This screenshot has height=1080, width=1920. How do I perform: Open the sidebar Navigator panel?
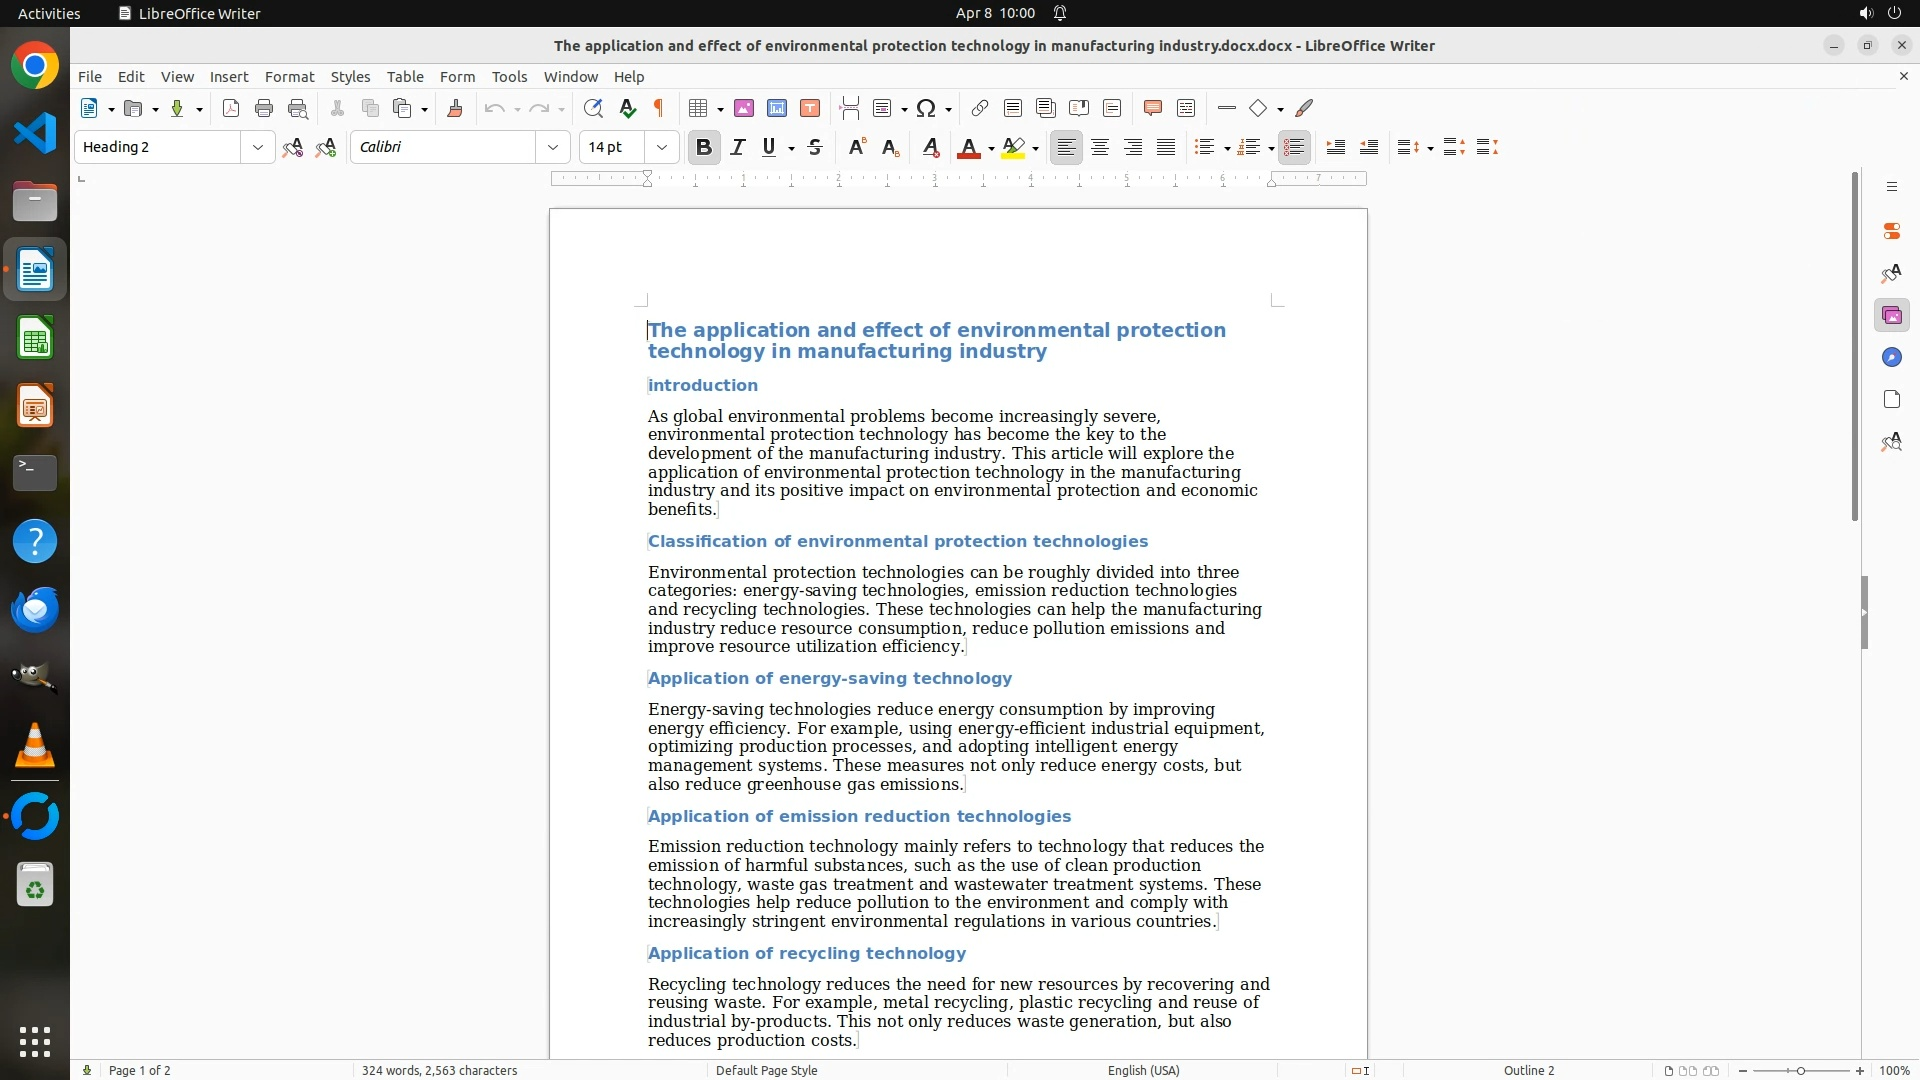pos(1891,358)
